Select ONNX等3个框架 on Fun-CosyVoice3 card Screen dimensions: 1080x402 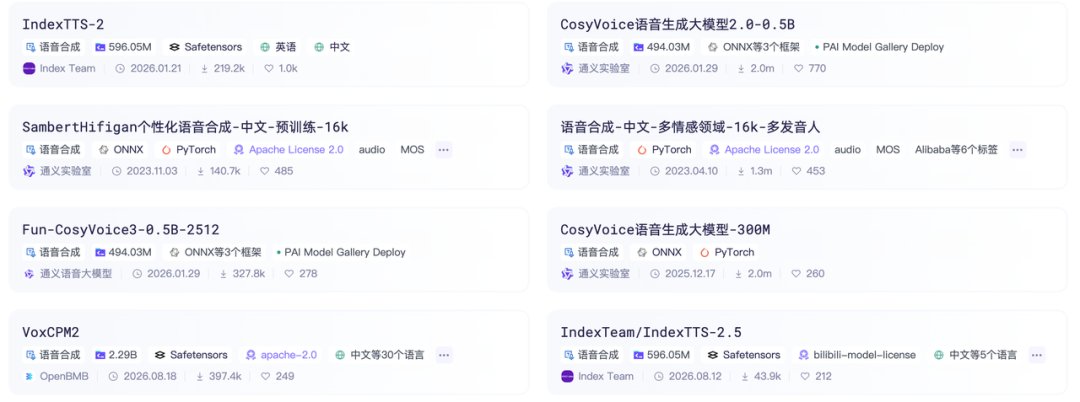215,252
